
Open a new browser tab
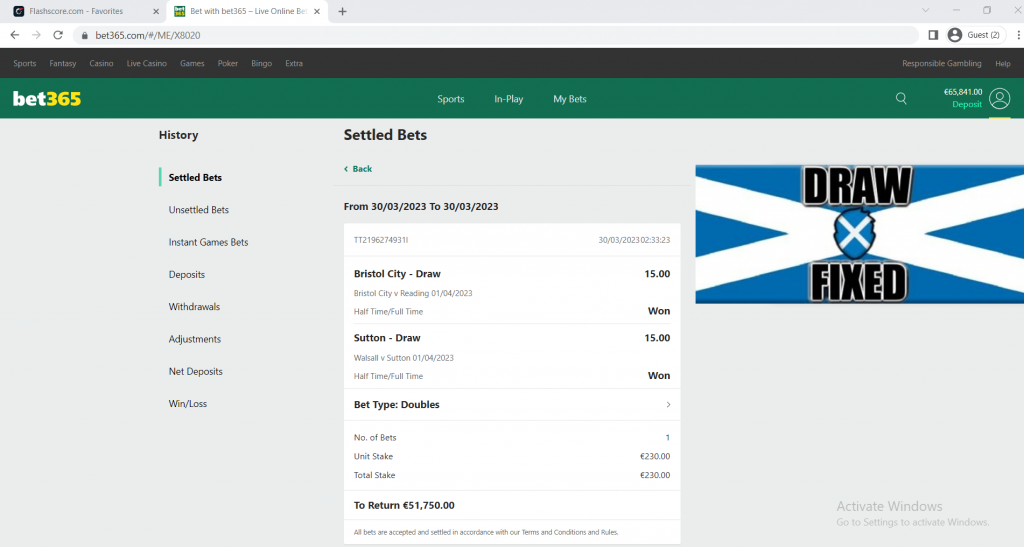coord(343,11)
